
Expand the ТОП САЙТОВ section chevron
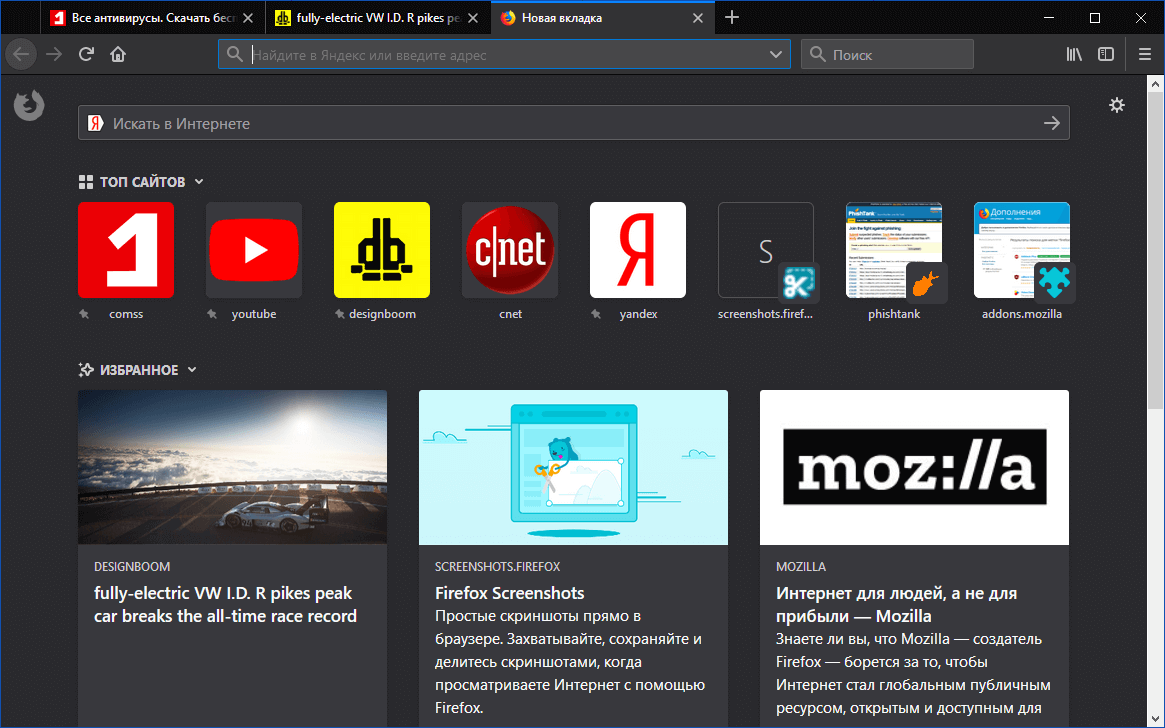coord(199,181)
